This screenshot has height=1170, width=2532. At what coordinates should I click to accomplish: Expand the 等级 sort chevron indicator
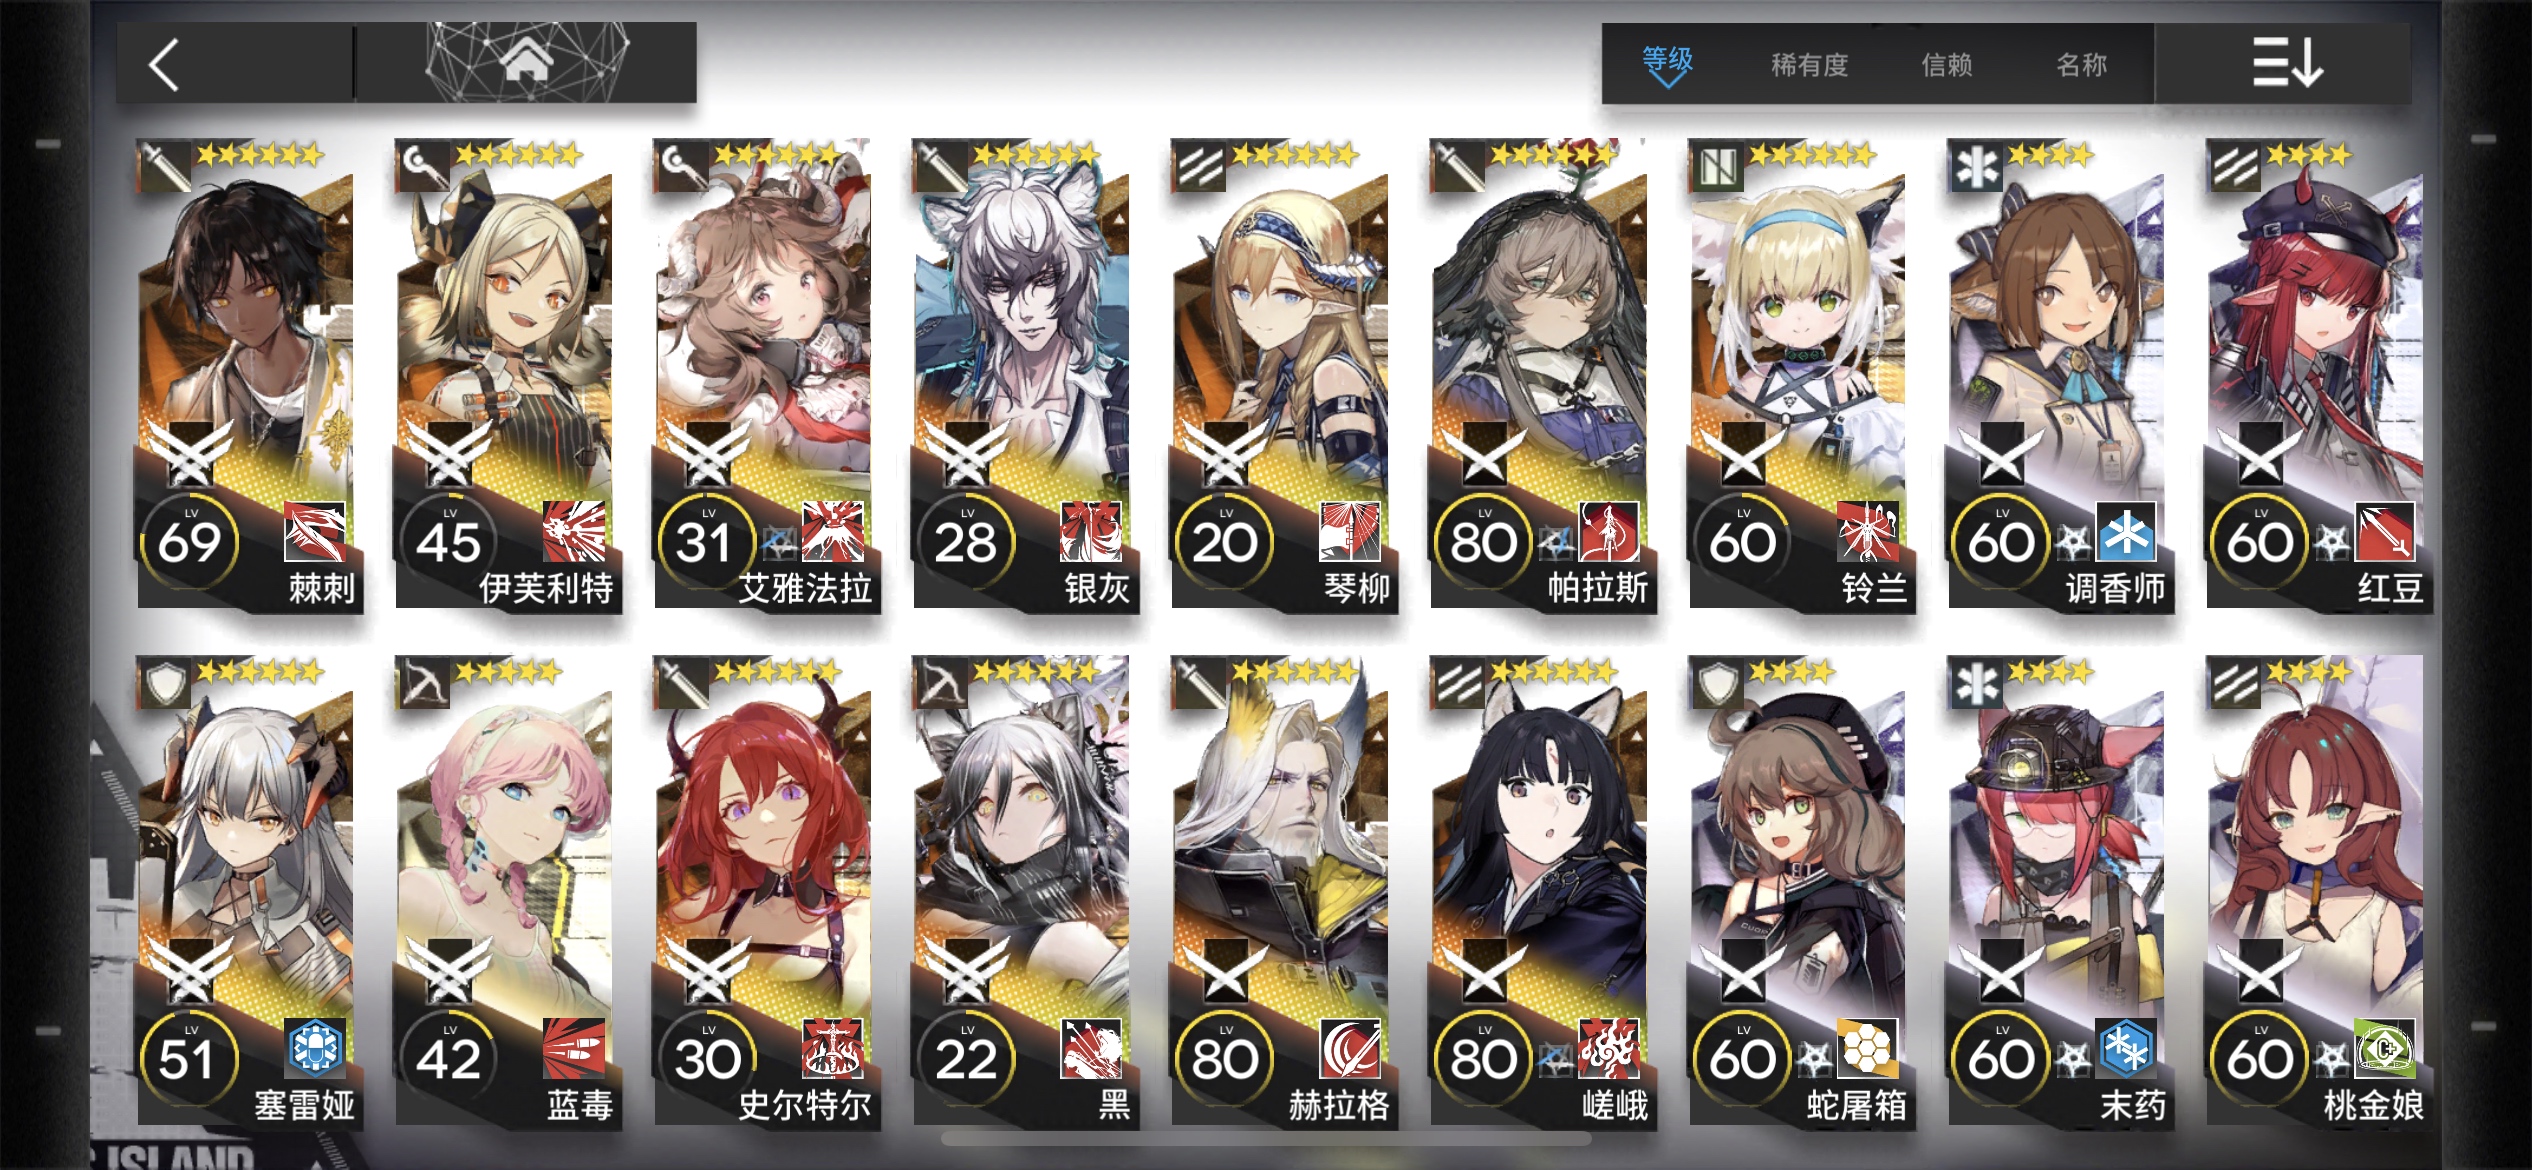tap(1667, 80)
